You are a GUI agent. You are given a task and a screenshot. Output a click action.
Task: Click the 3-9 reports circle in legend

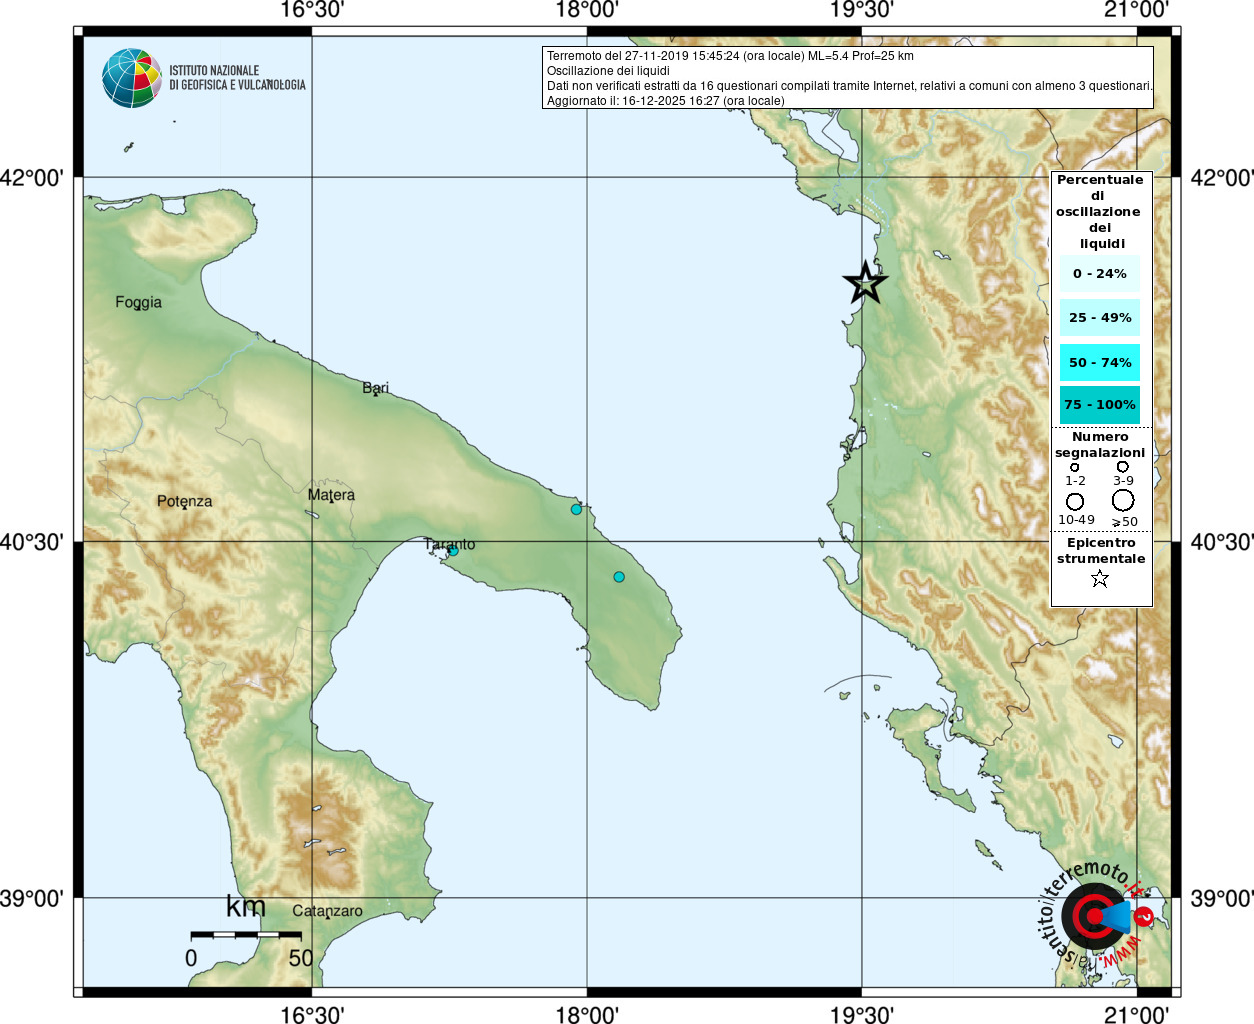click(1123, 467)
